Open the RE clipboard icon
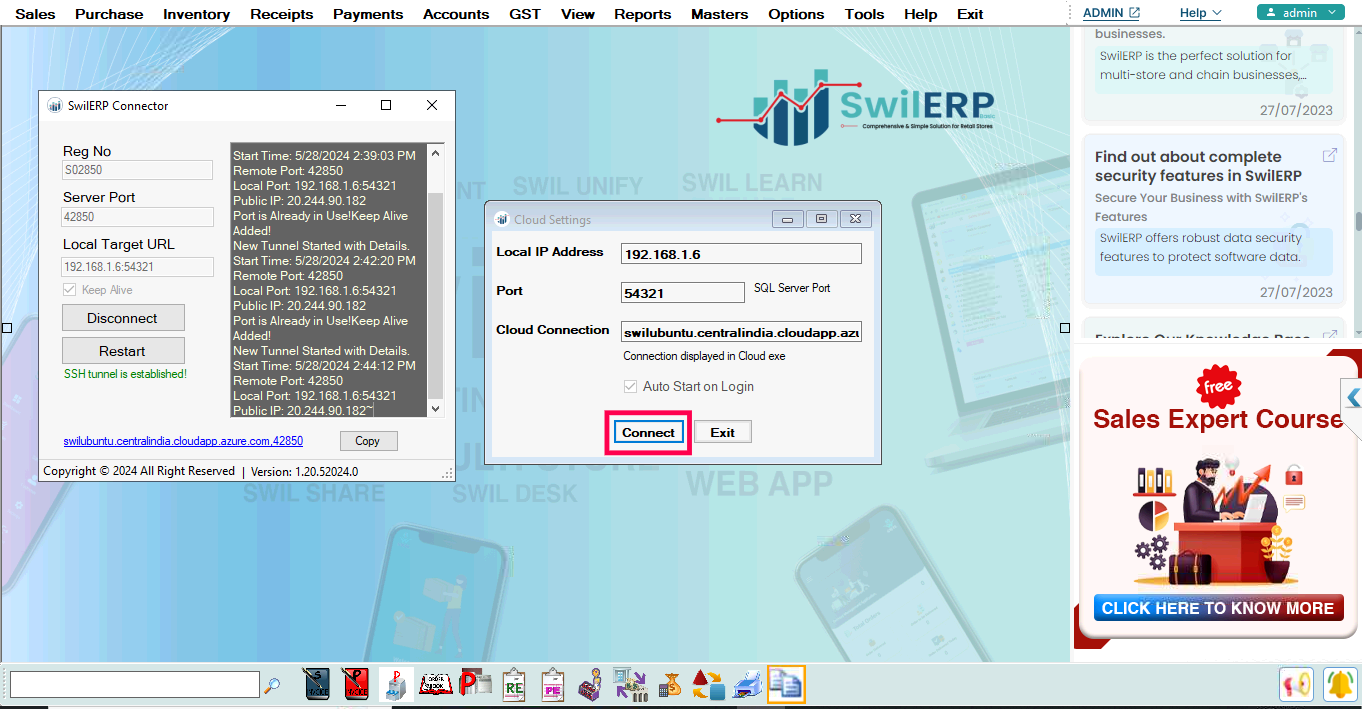This screenshot has width=1362, height=709. click(515, 684)
